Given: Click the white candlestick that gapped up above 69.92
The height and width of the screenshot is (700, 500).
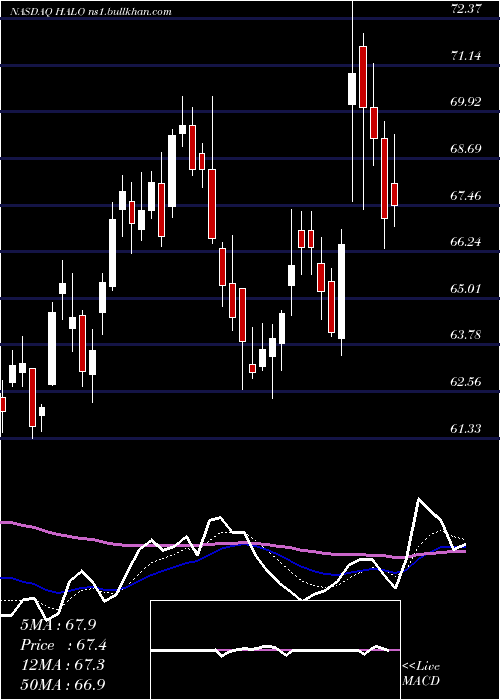Looking at the screenshot, I should 352,89.
